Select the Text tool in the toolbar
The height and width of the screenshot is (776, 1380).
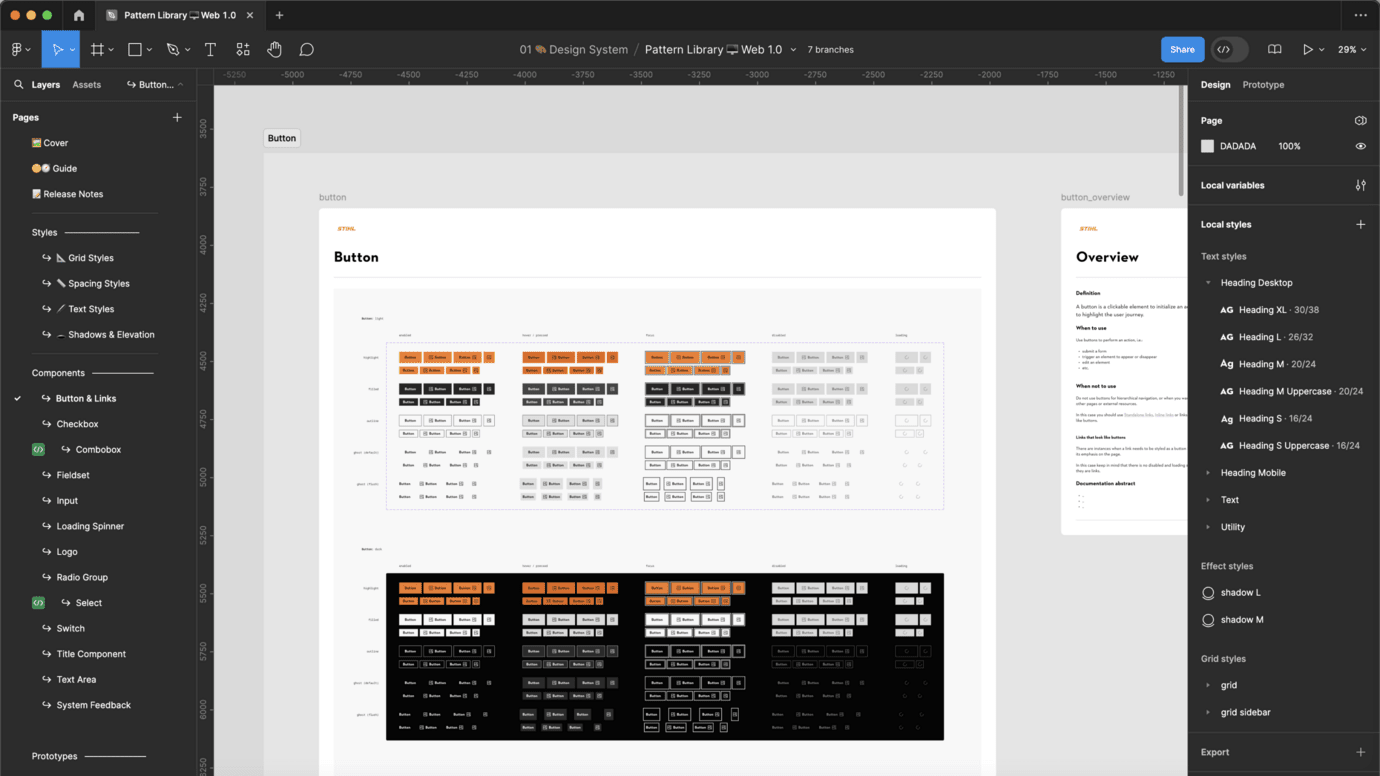tap(210, 49)
